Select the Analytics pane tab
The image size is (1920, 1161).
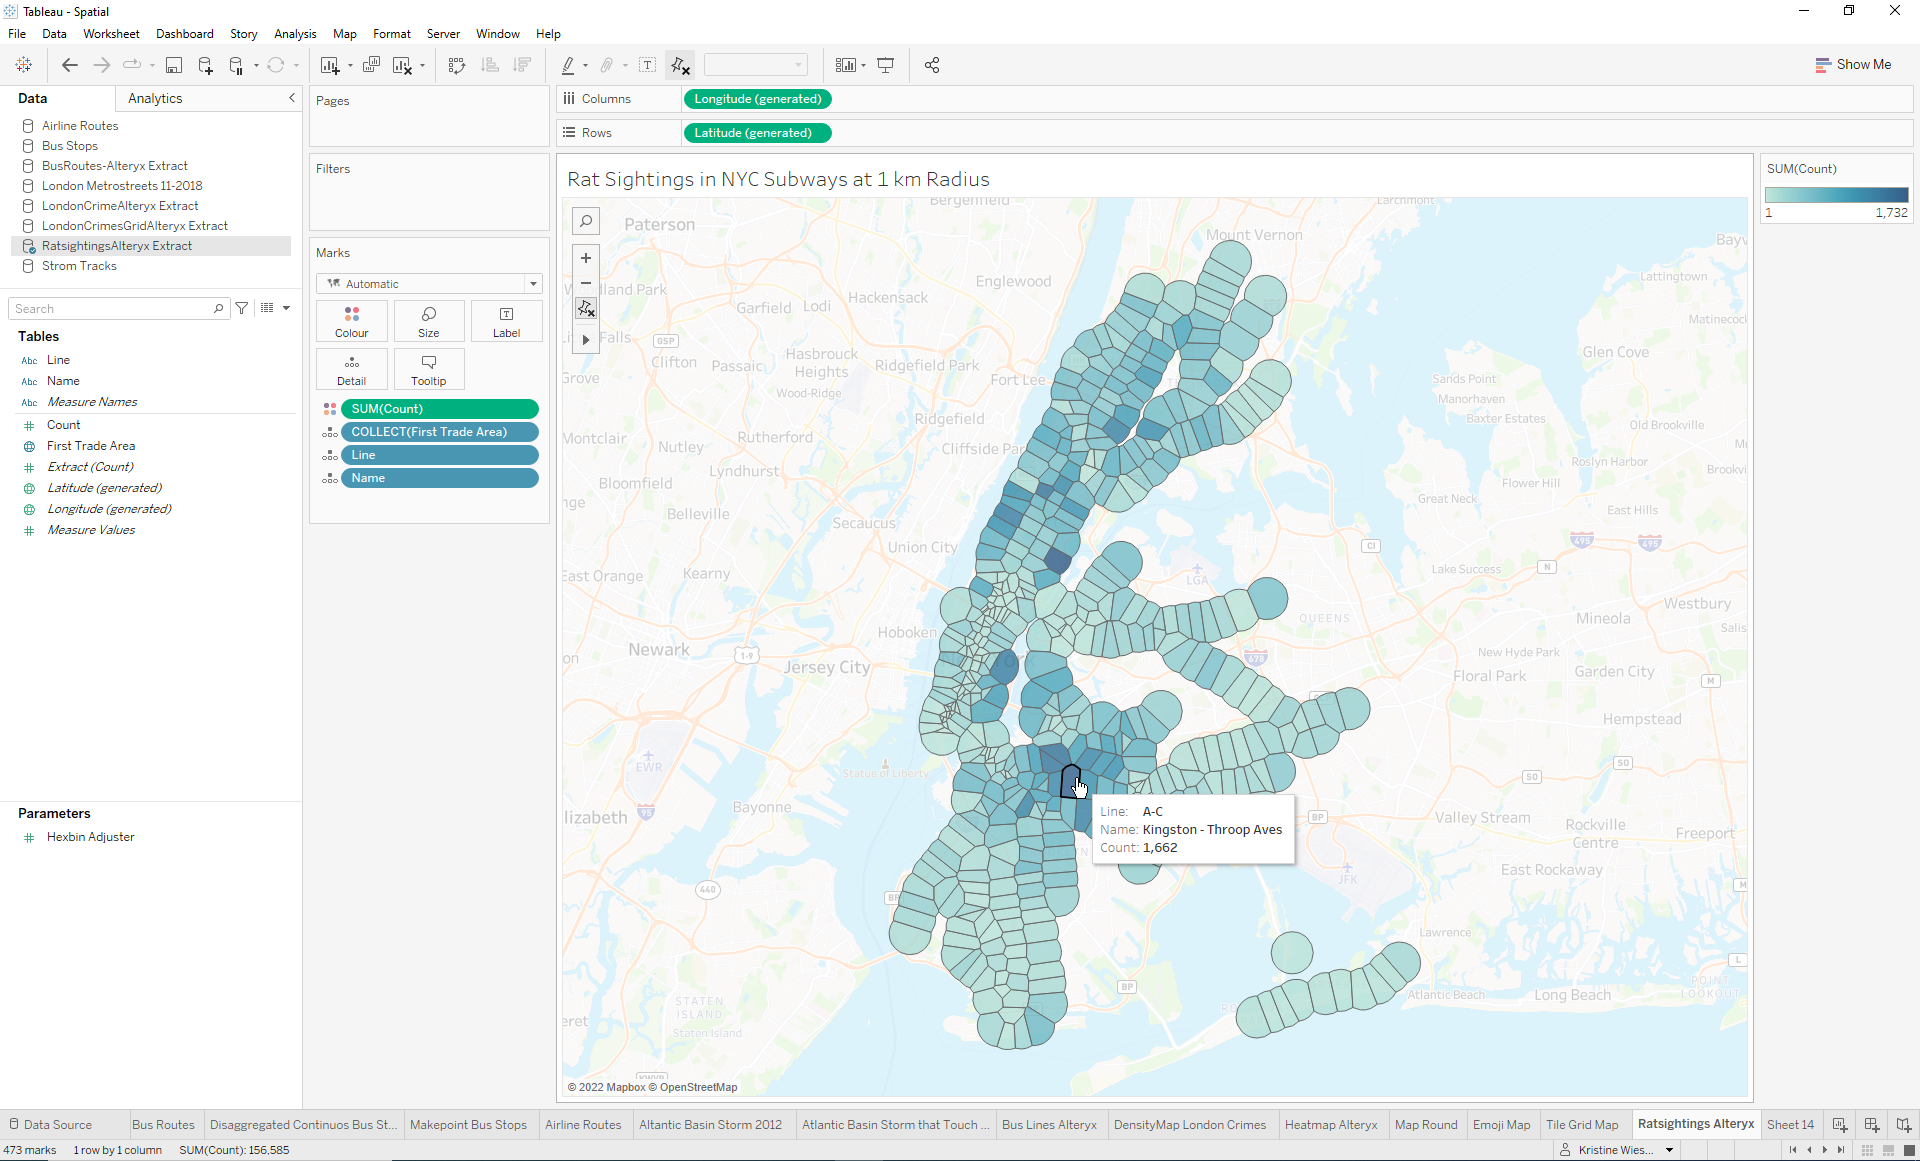(x=155, y=98)
